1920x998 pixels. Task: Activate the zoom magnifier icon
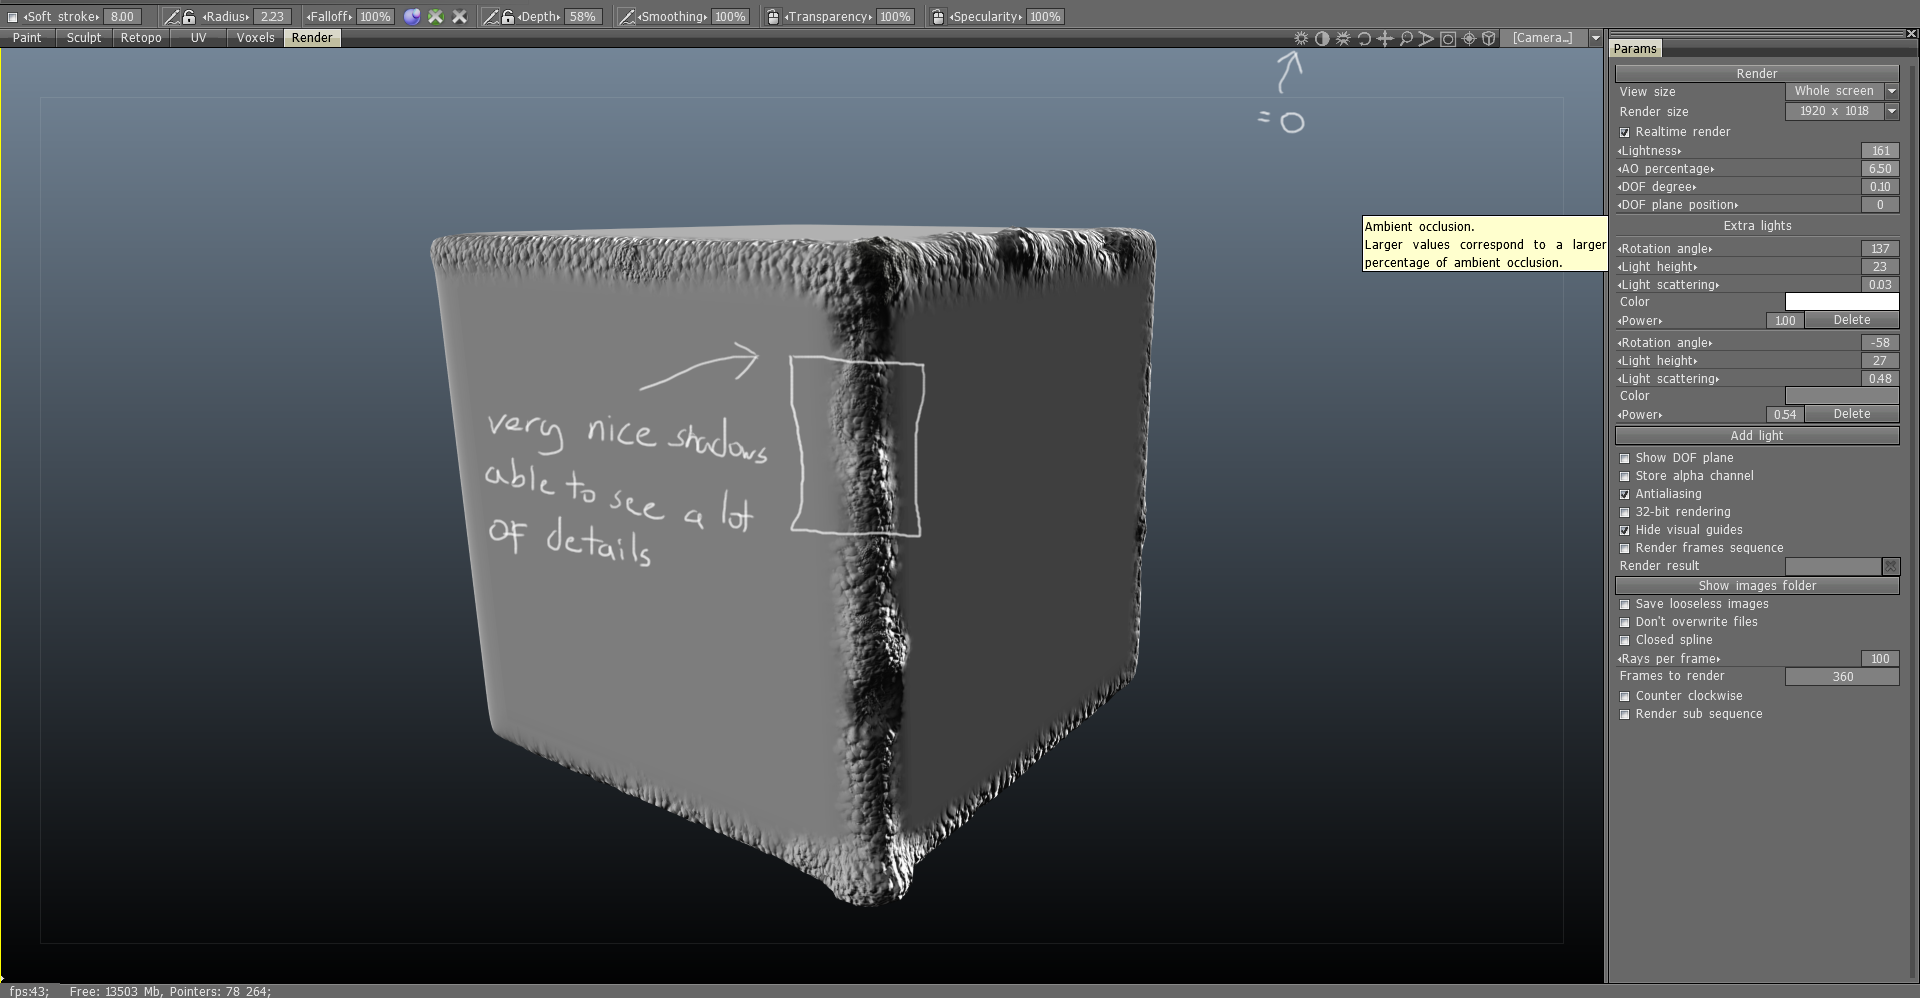(1406, 38)
